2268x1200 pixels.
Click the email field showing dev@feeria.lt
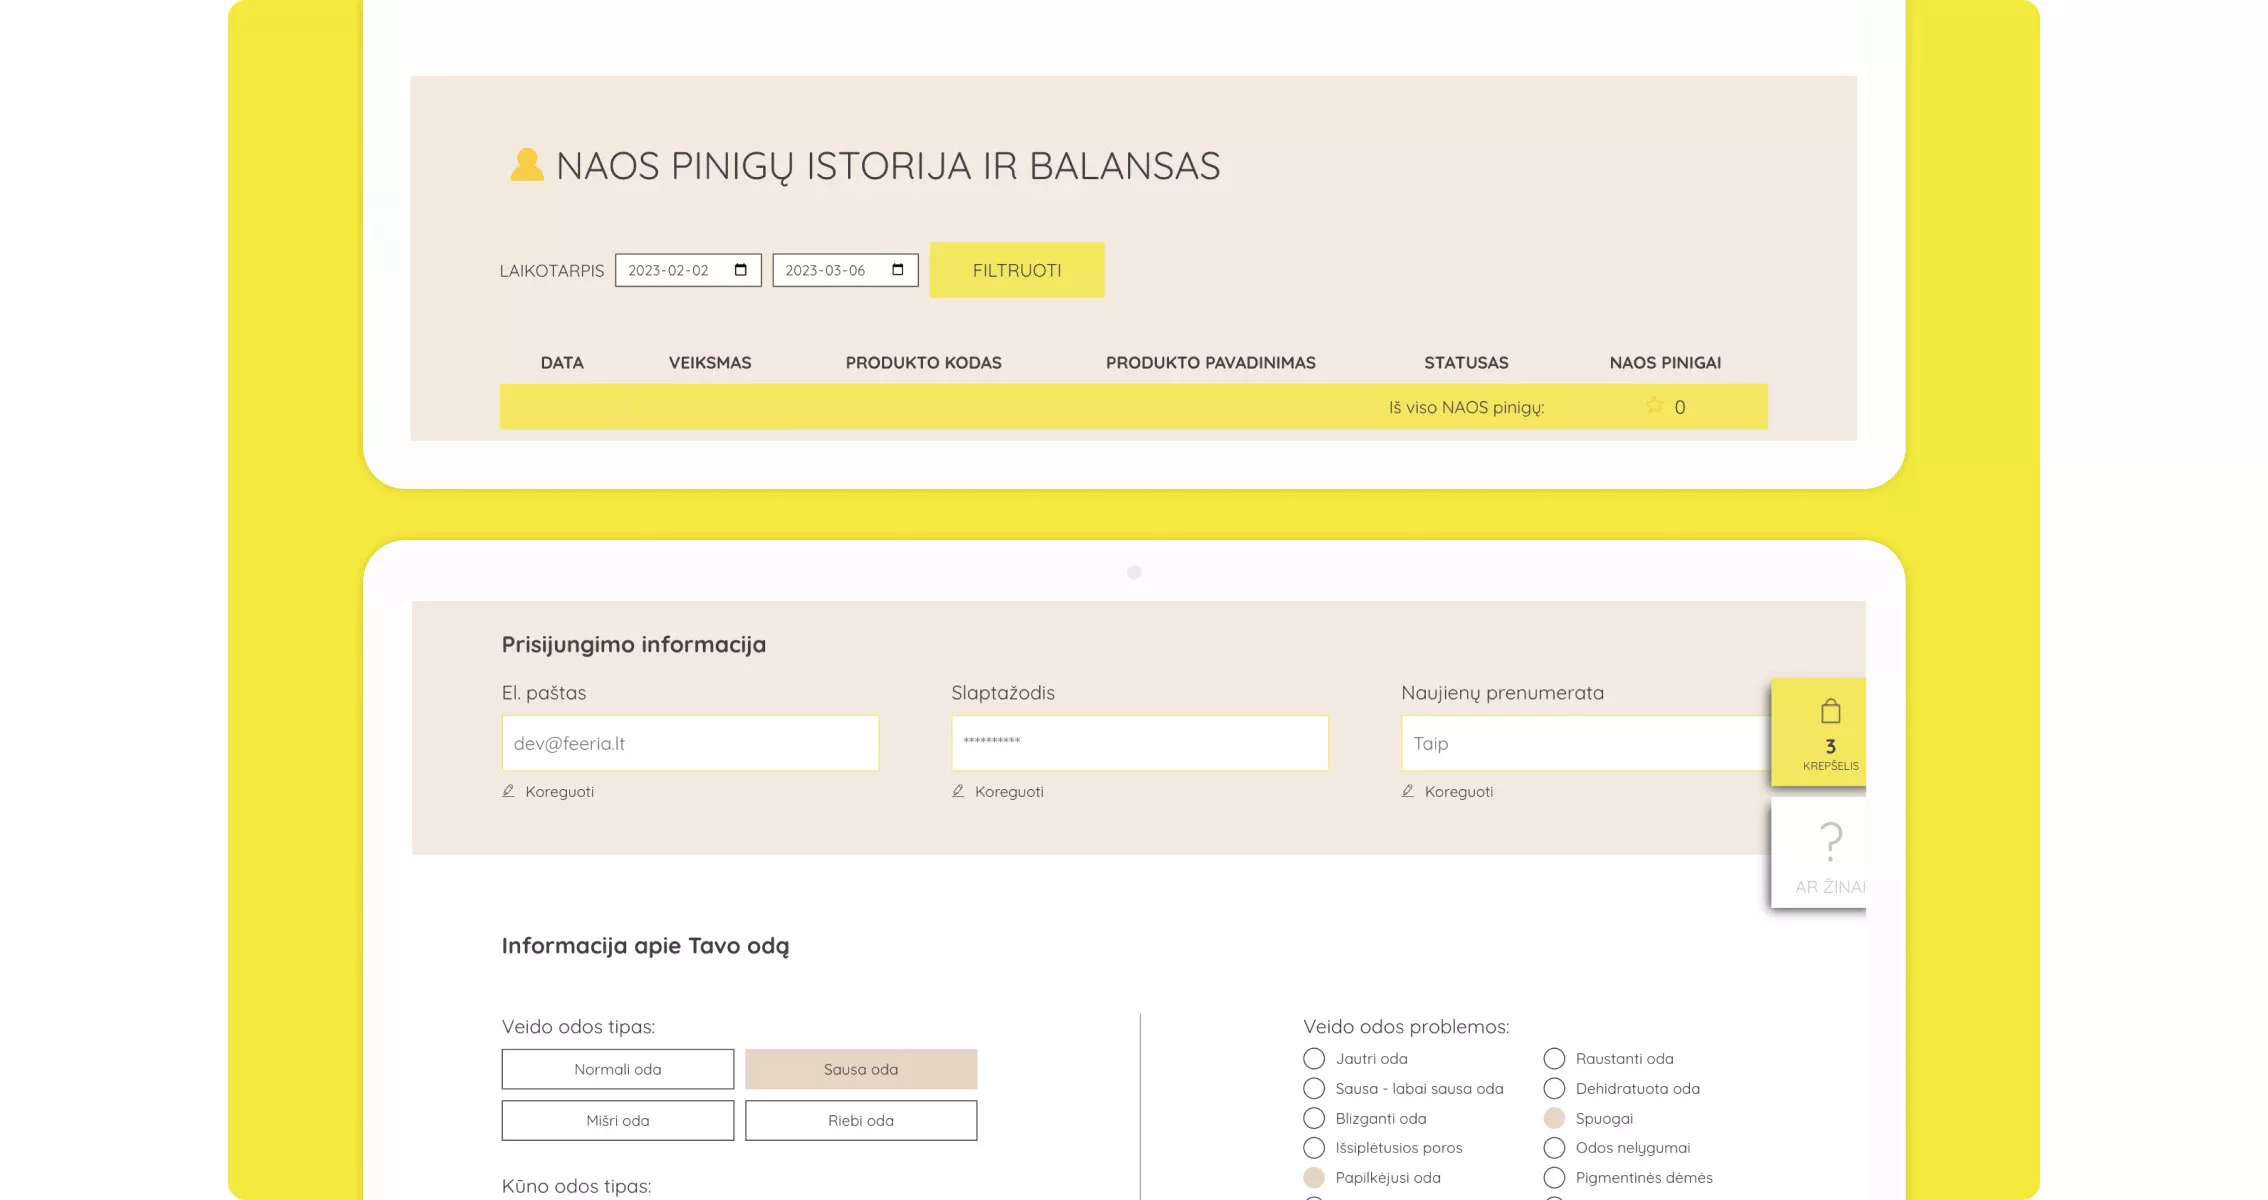pyautogui.click(x=690, y=743)
